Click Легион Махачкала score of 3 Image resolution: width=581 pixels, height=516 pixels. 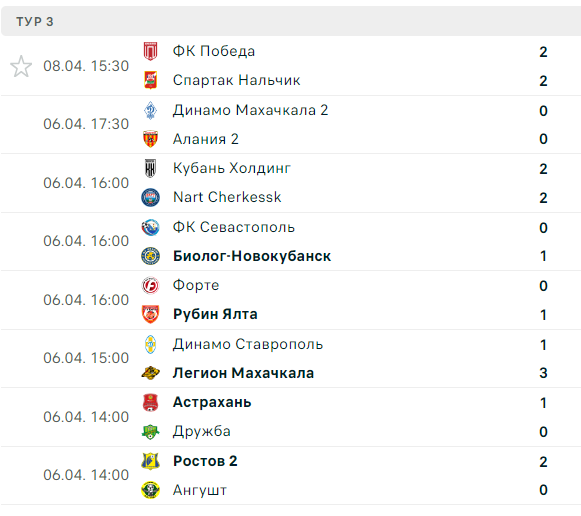pyautogui.click(x=543, y=373)
